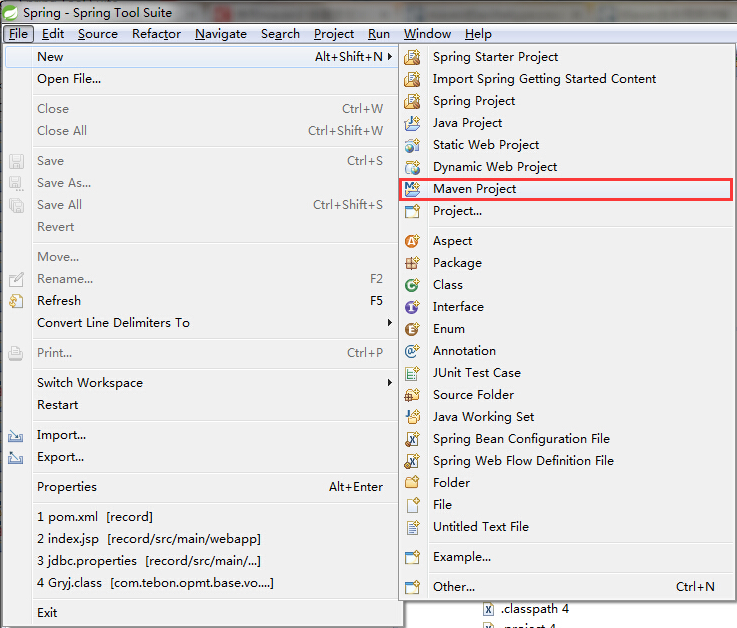Select Spring Bean Configuration File label

(521, 439)
